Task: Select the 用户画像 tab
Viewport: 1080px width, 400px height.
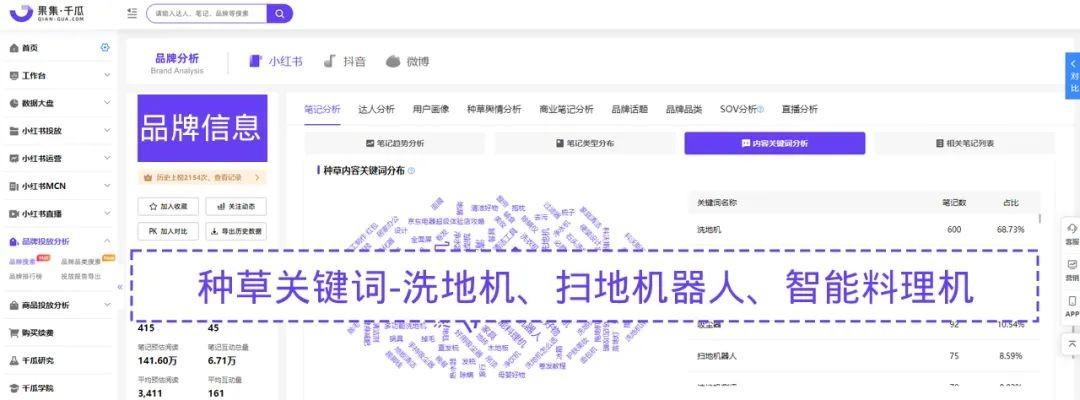Action: (430, 109)
